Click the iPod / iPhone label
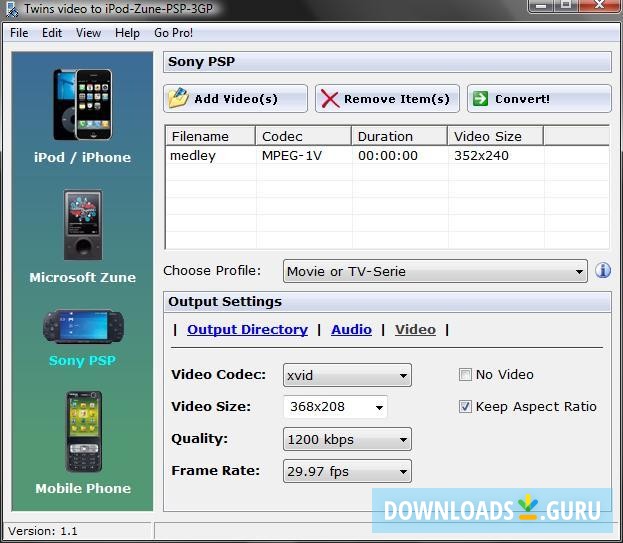The image size is (623, 543). pyautogui.click(x=82, y=157)
